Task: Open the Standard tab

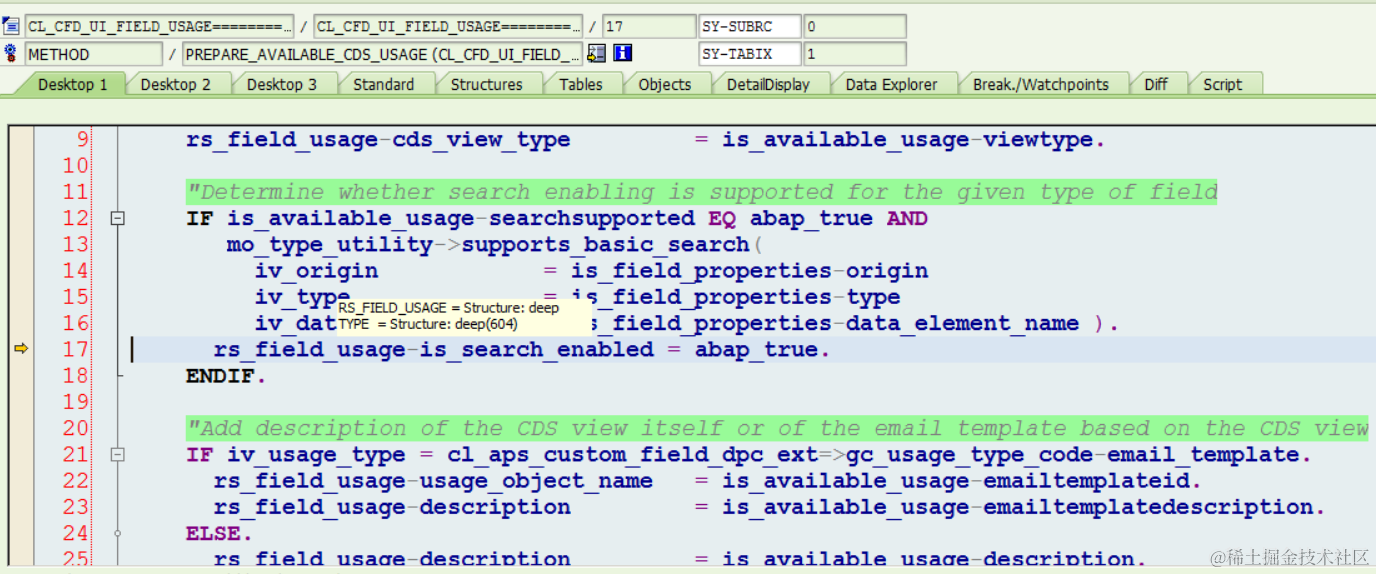Action: coord(384,84)
